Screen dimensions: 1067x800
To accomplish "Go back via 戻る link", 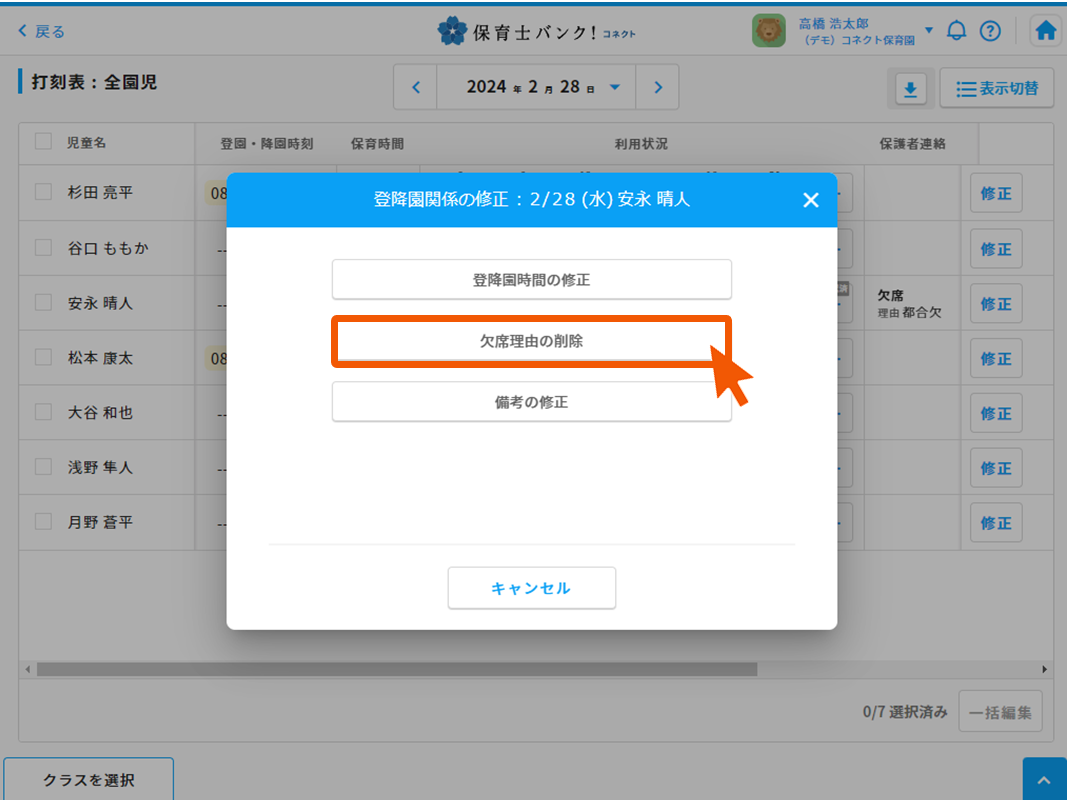I will 41,31.
